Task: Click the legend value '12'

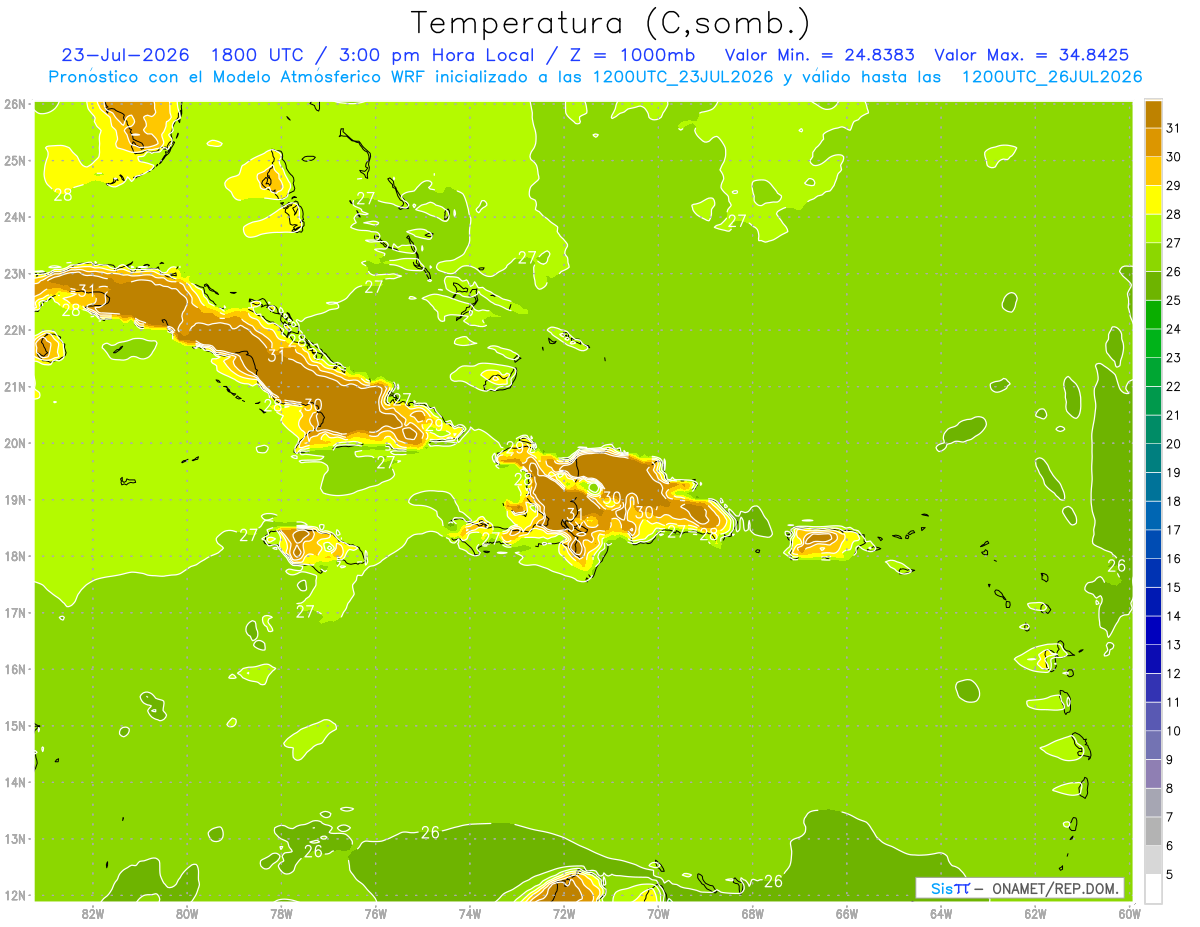Action: 1174,673
